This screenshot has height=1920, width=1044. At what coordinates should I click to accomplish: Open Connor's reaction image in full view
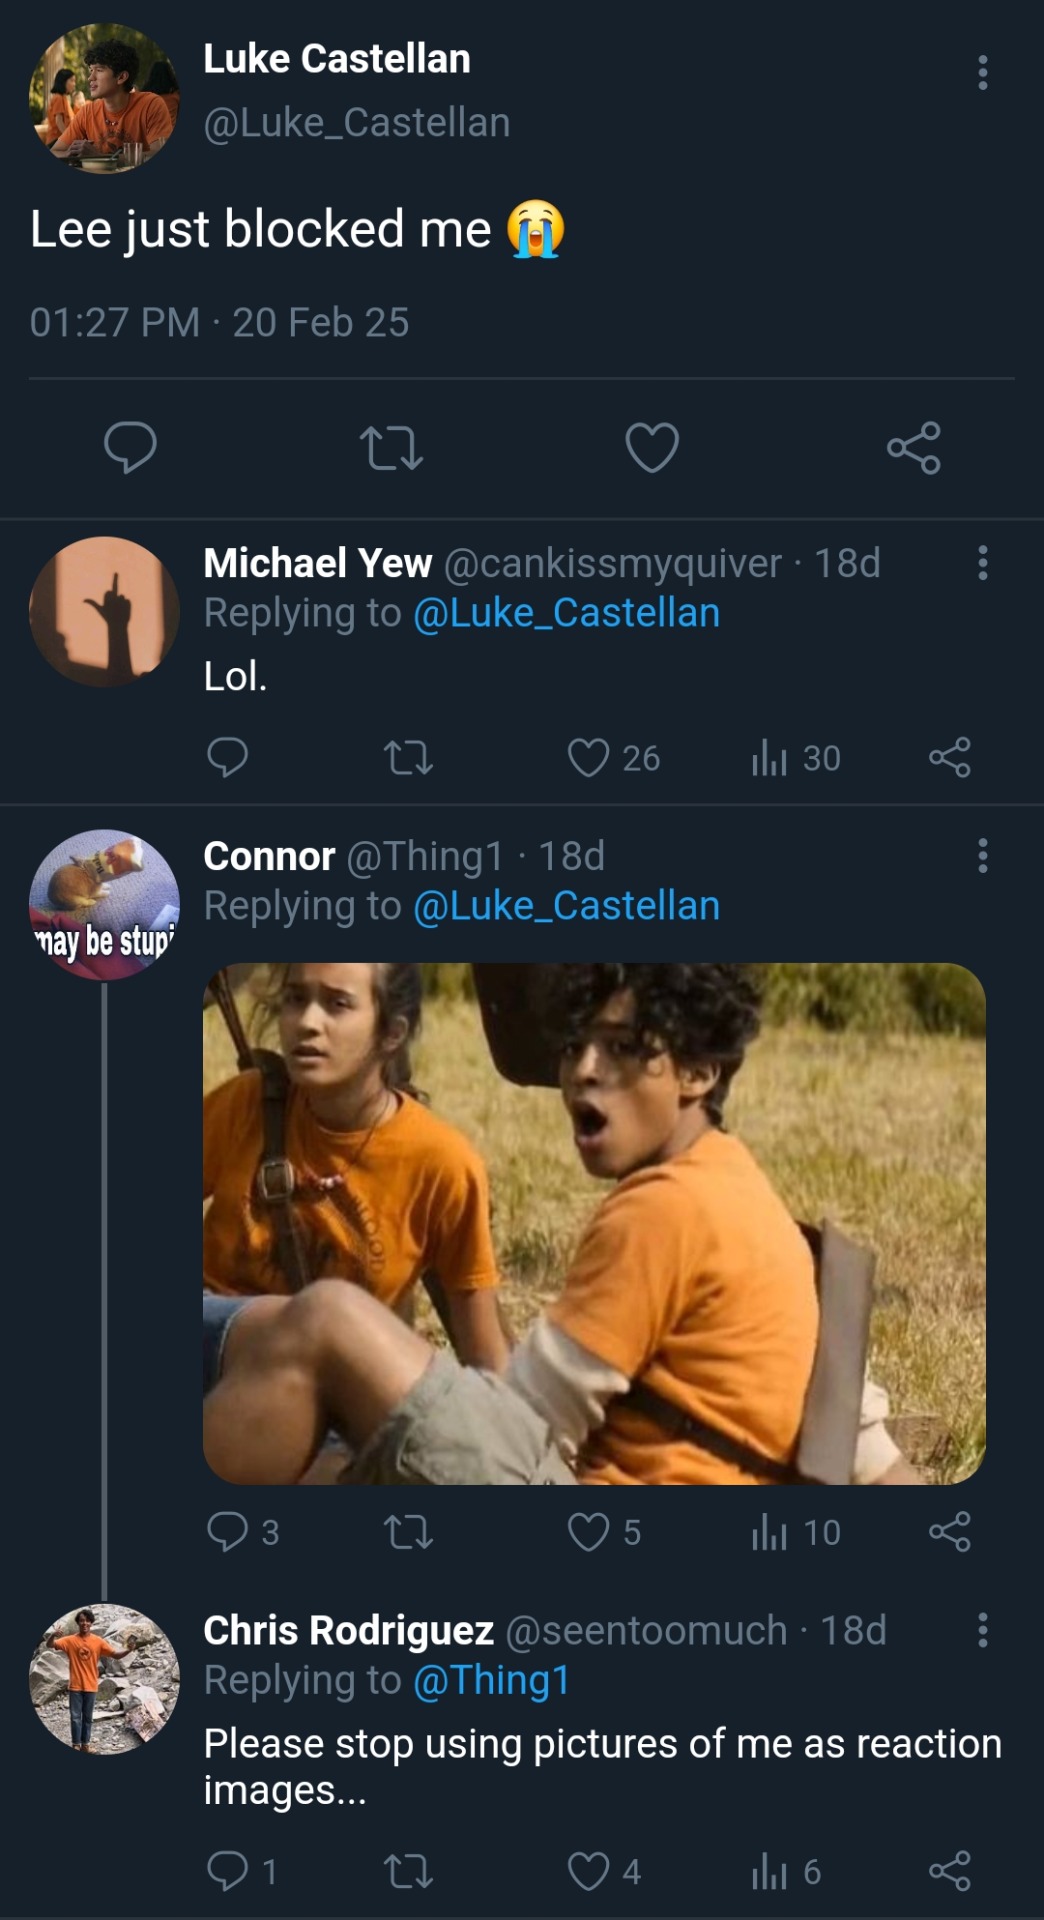point(594,1223)
